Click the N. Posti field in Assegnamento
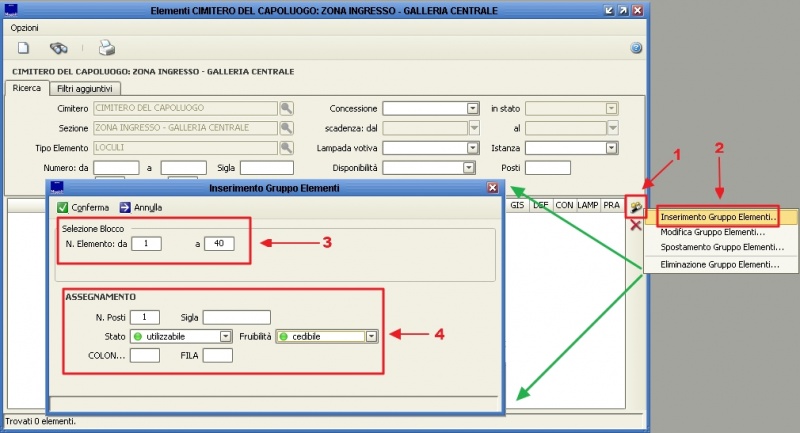 (x=144, y=318)
